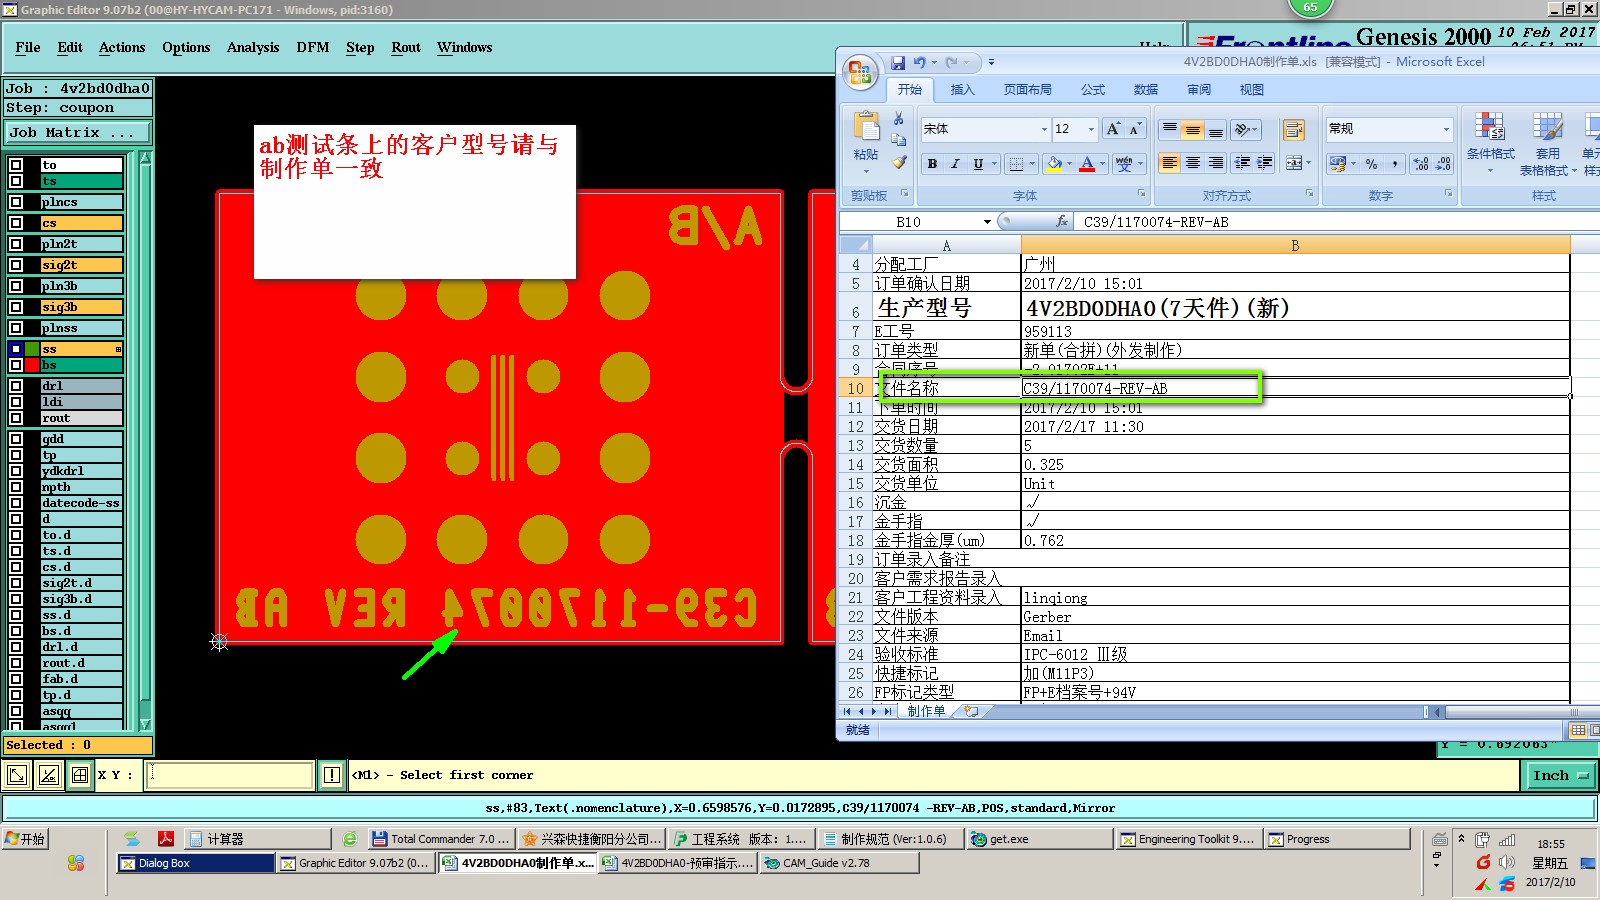The height and width of the screenshot is (900, 1600).
Task: Increase the cell indent
Action: click(1265, 163)
